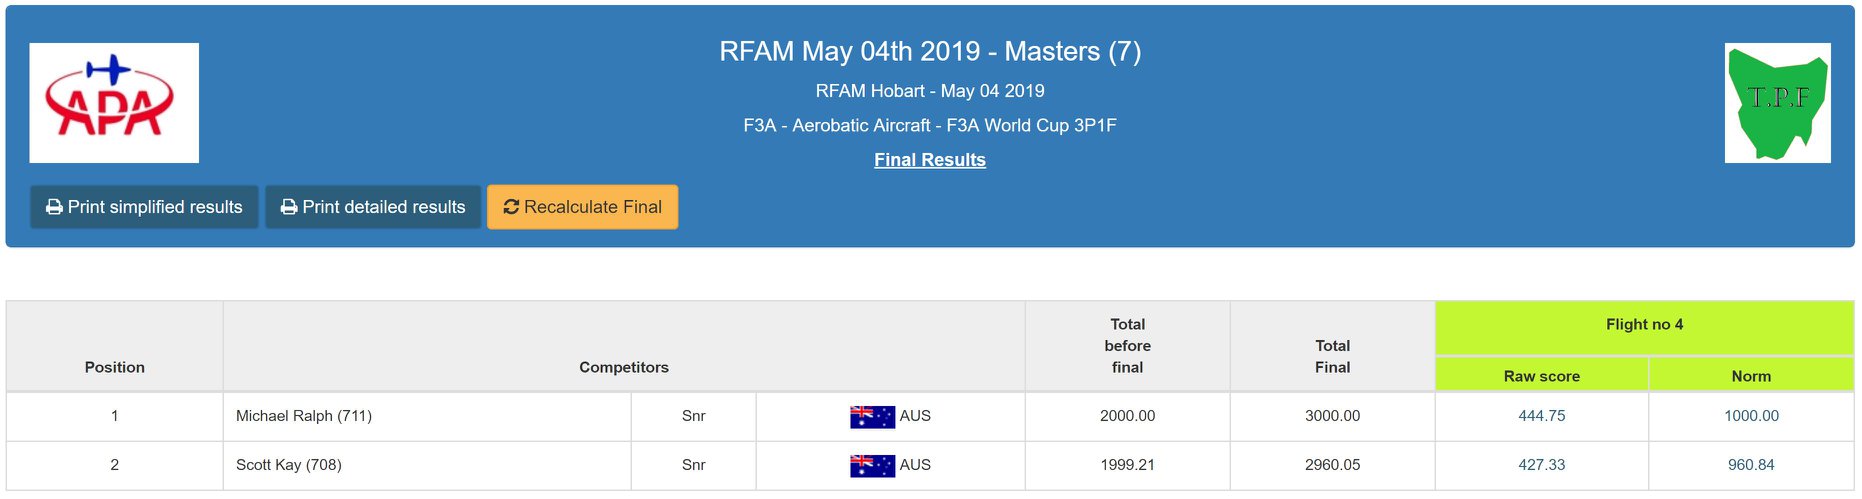1862x499 pixels.
Task: Click the Position column header
Action: pos(115,367)
